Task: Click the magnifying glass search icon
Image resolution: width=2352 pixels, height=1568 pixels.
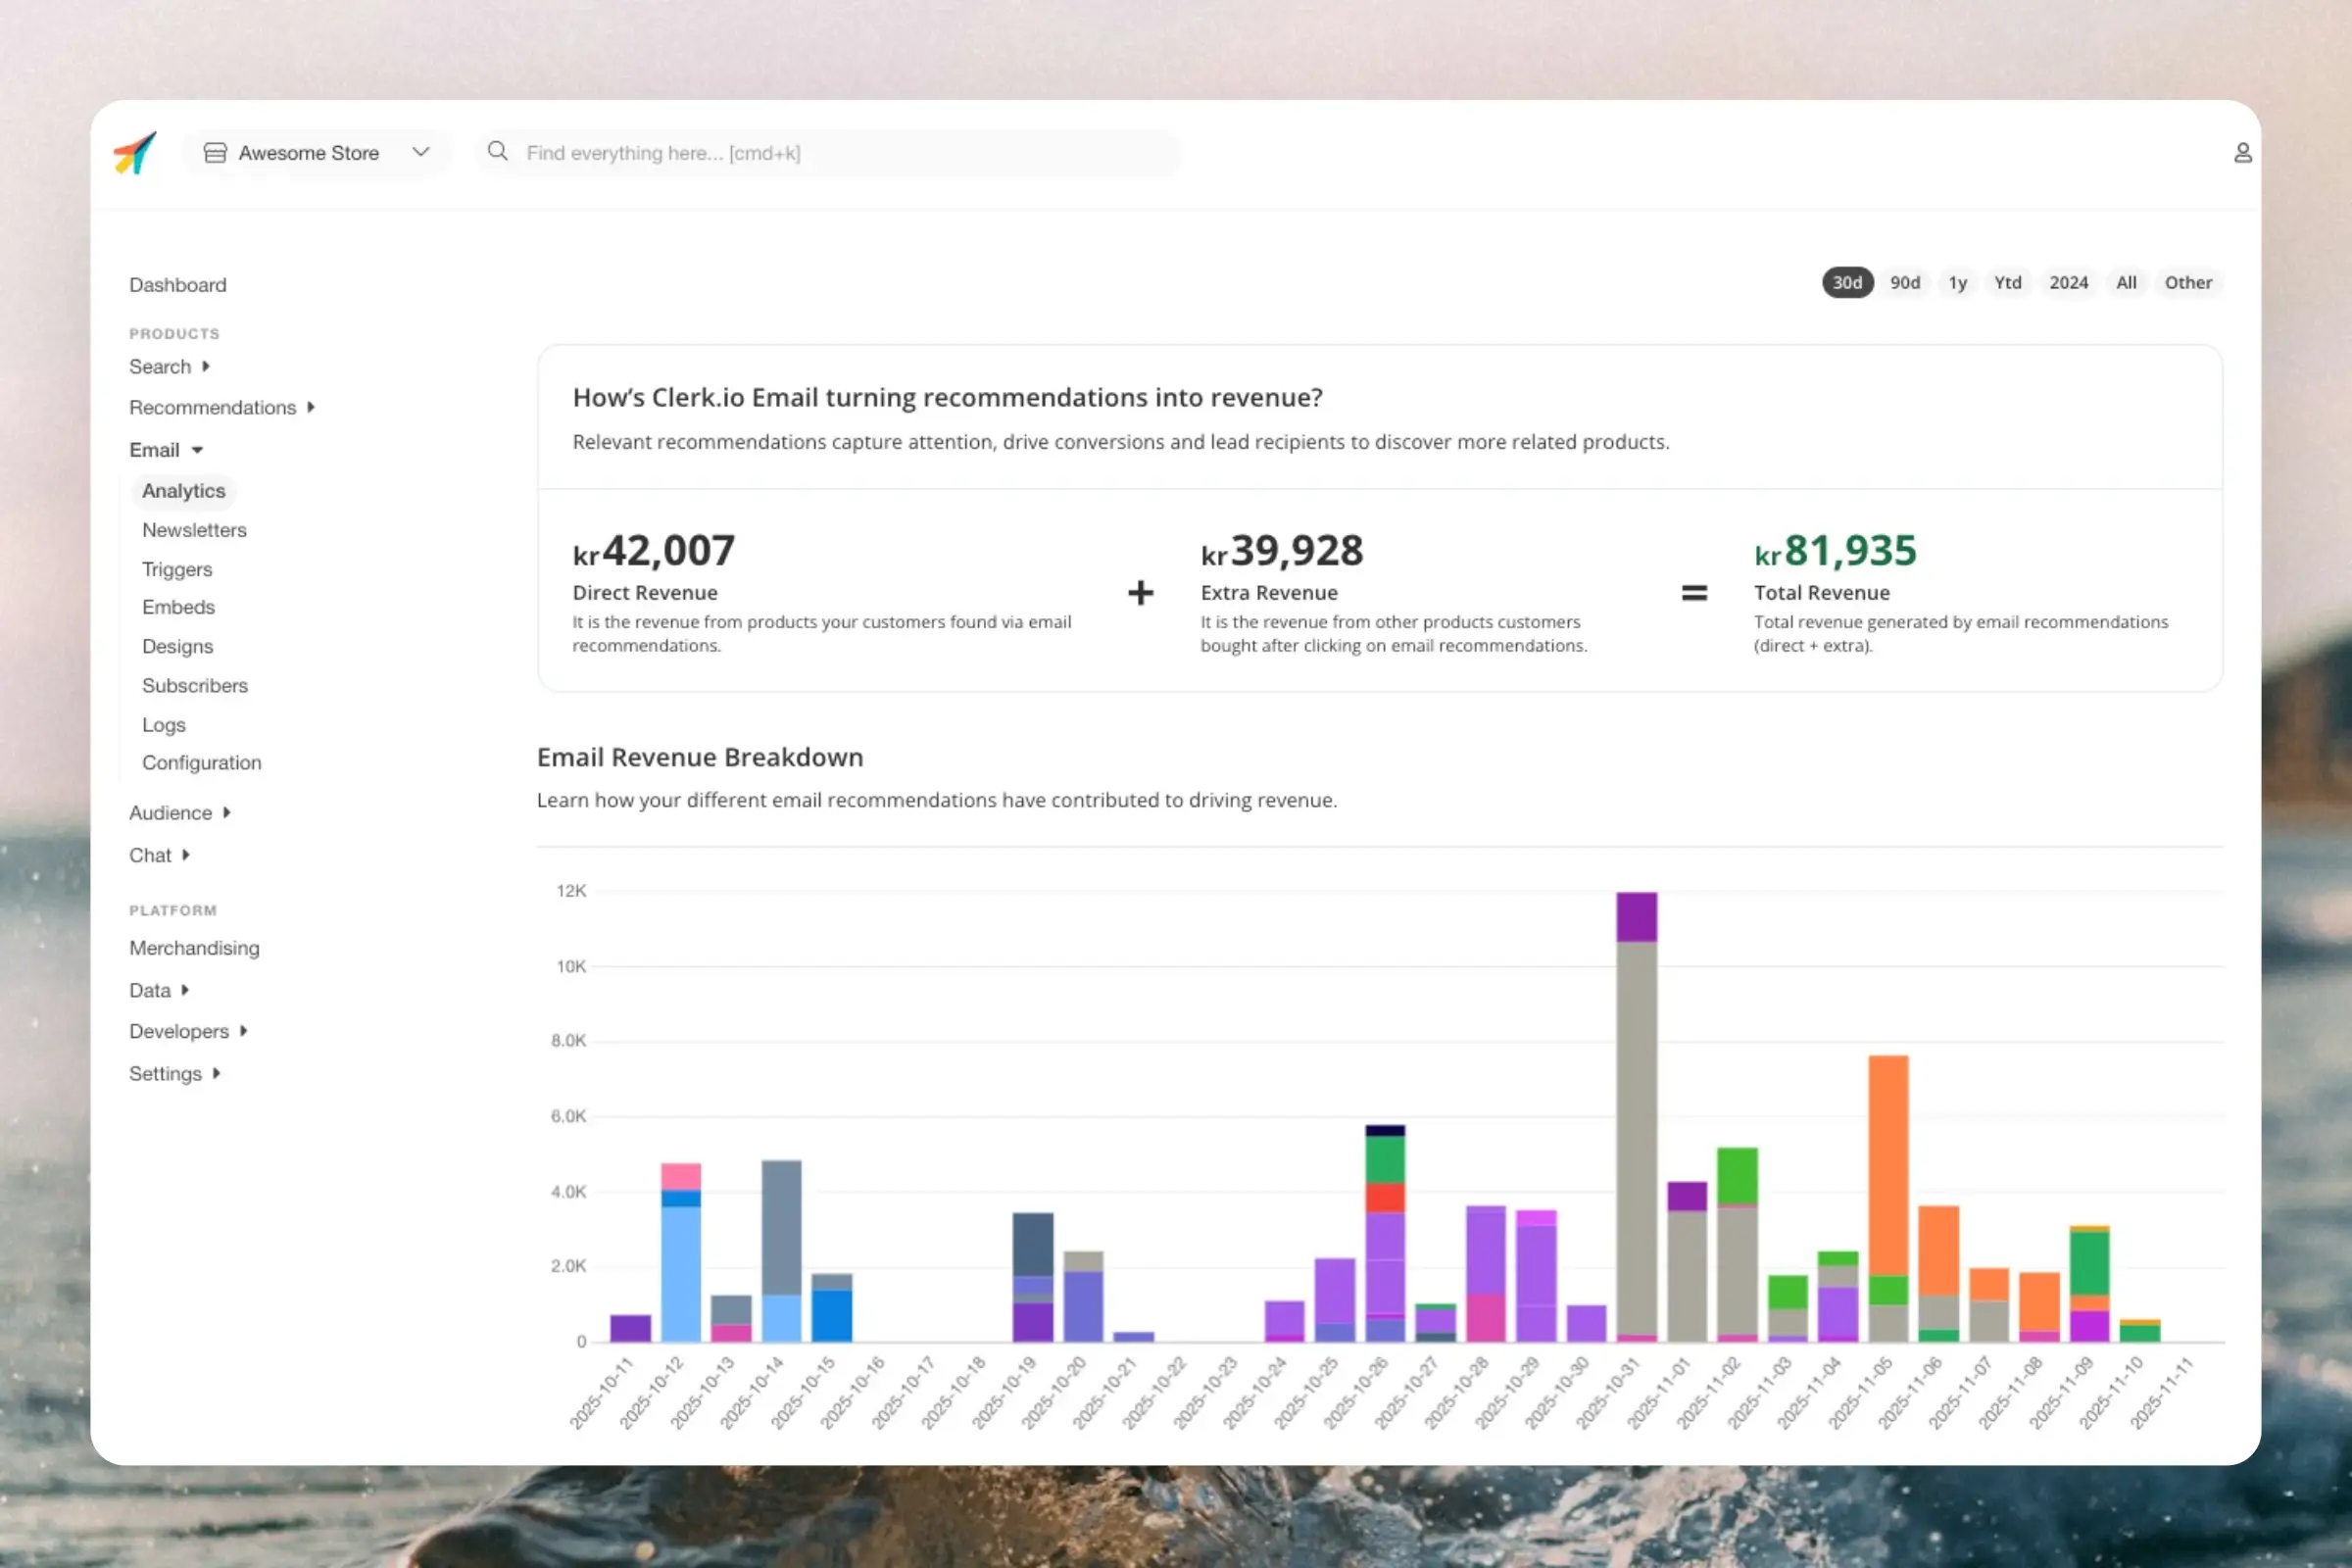Action: click(497, 152)
